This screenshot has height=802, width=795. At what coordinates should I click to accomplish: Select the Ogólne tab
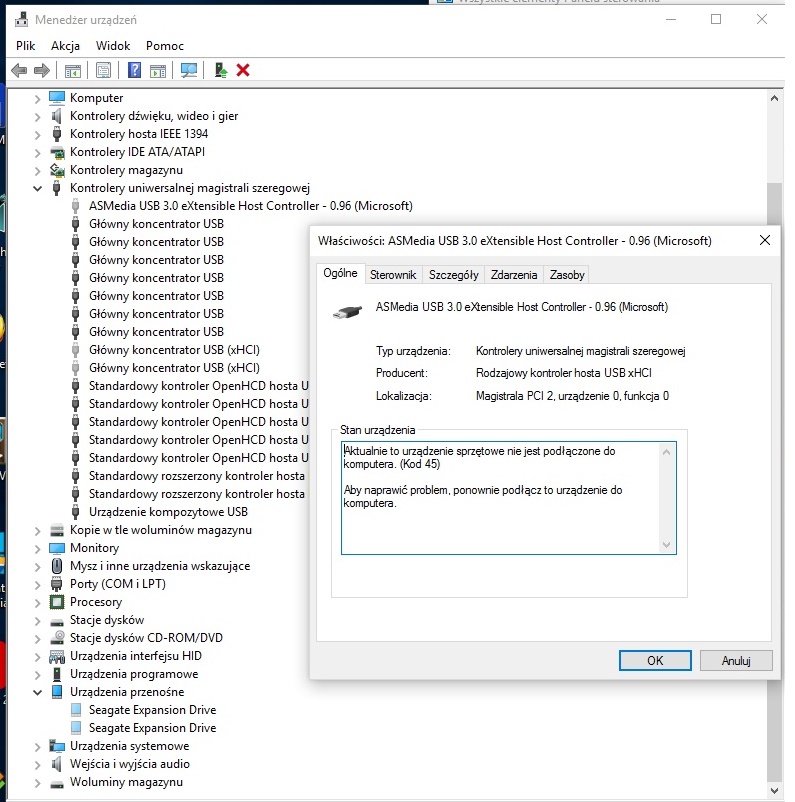(x=340, y=274)
